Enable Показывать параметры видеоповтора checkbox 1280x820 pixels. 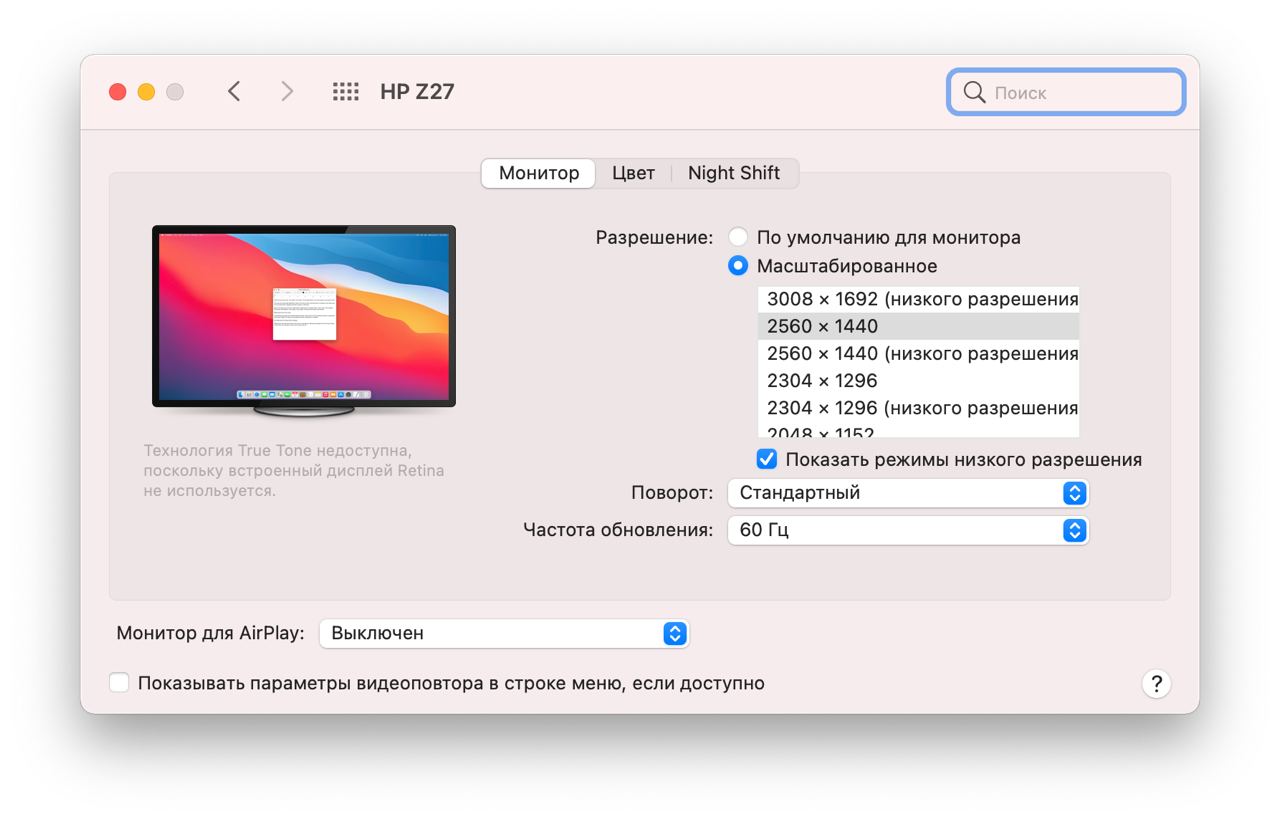pyautogui.click(x=119, y=683)
